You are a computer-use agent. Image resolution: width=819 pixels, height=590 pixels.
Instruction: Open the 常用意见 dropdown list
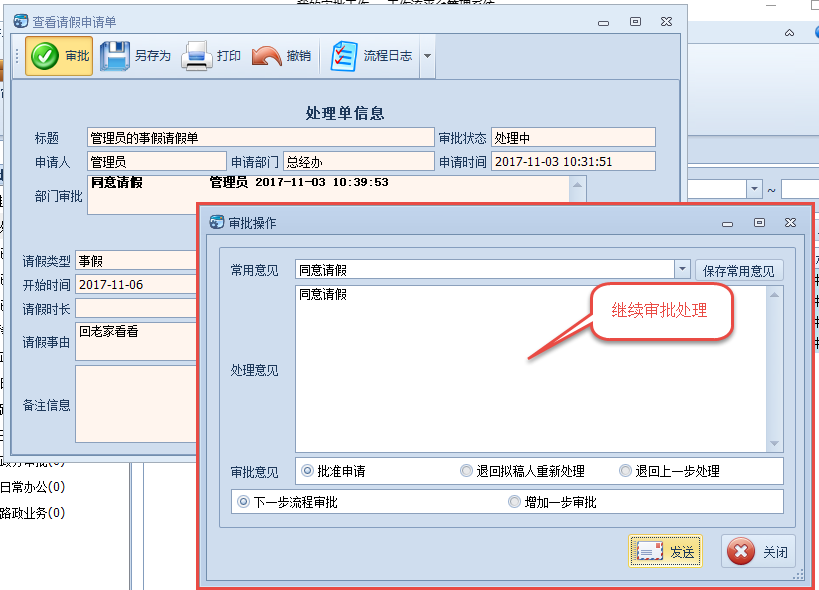tap(682, 269)
